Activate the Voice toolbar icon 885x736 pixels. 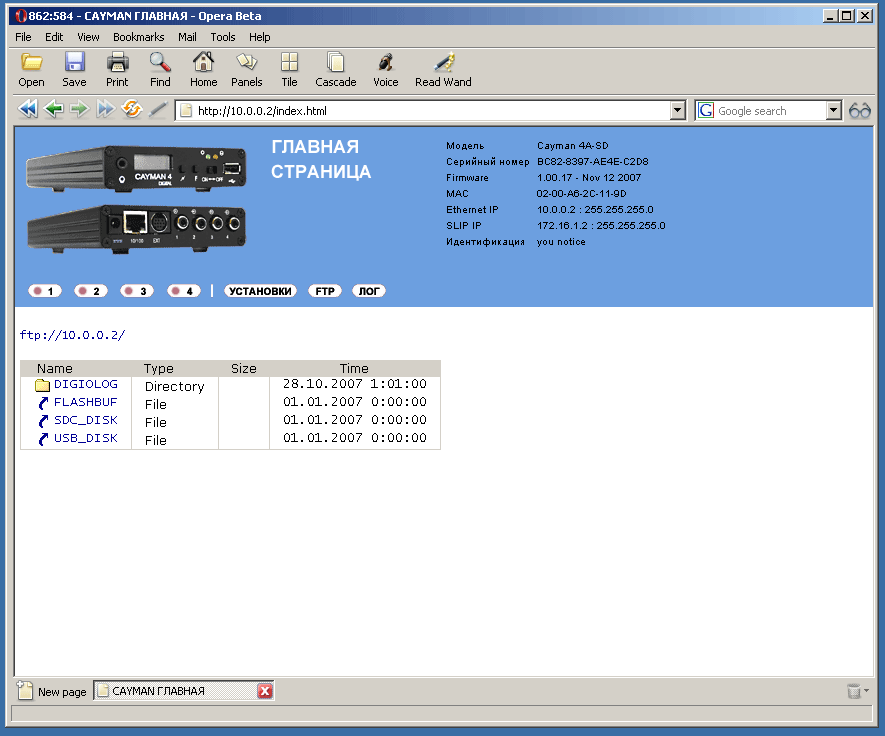(385, 62)
